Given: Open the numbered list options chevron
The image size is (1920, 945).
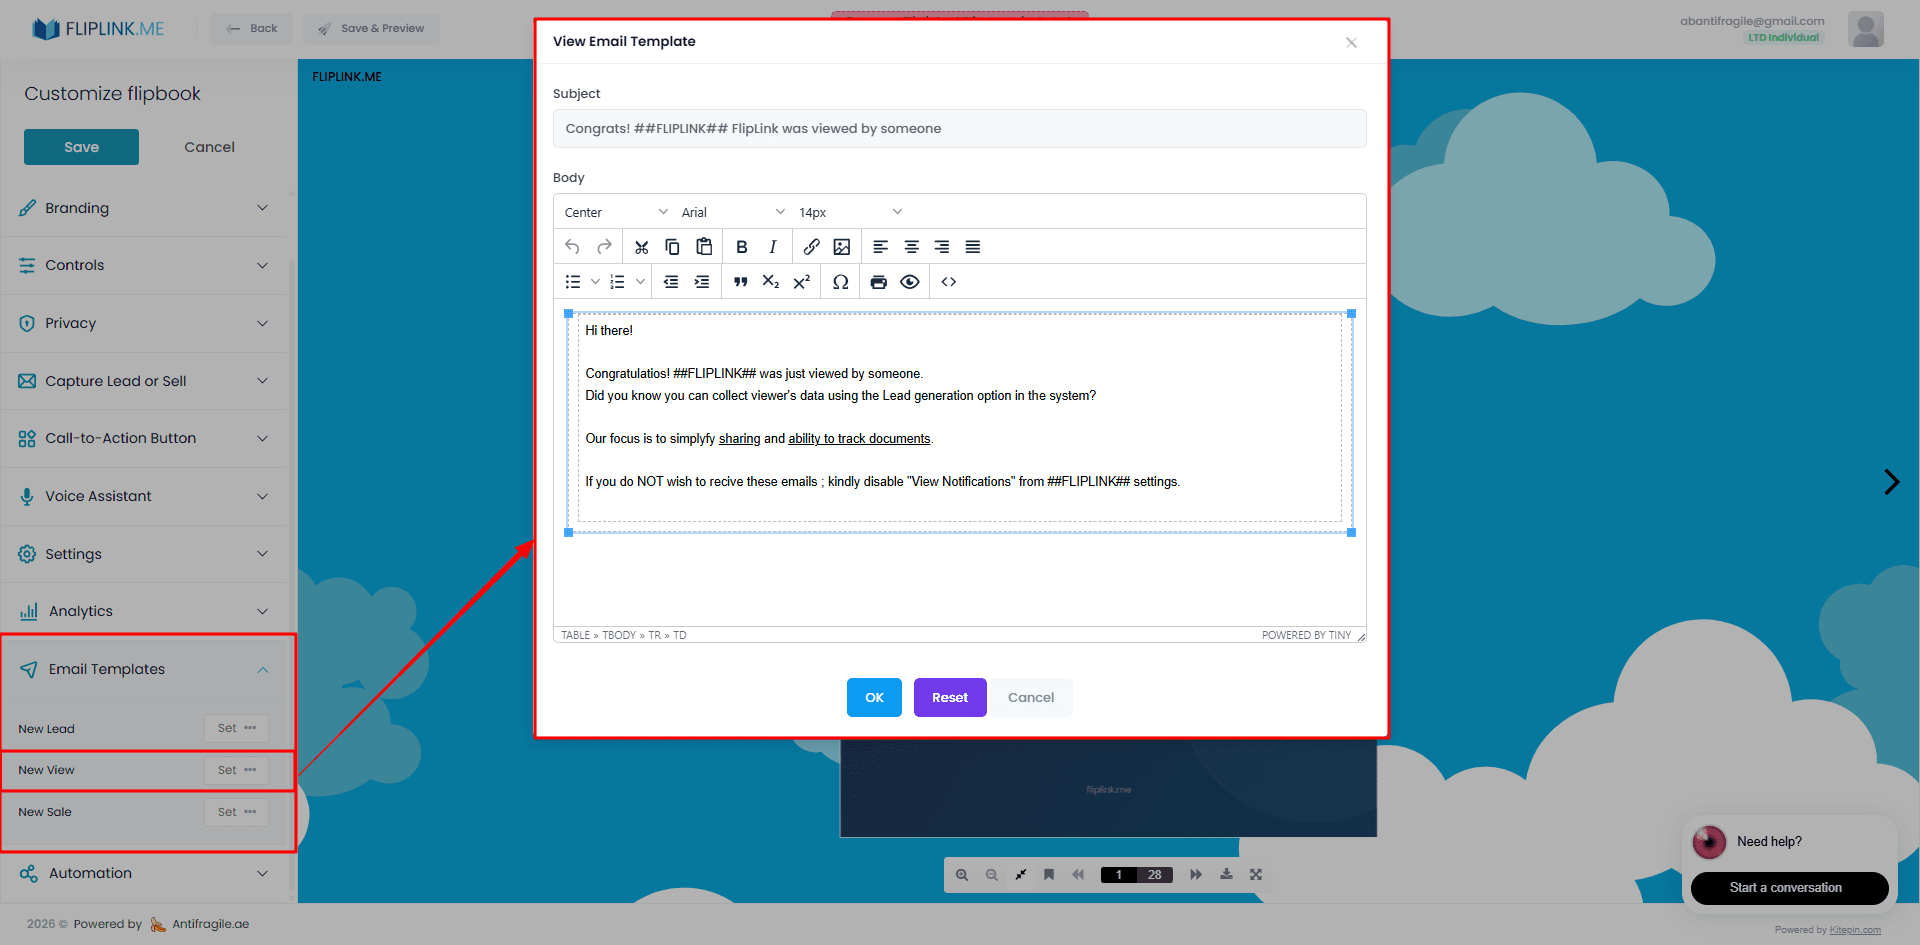Looking at the screenshot, I should [x=641, y=281].
